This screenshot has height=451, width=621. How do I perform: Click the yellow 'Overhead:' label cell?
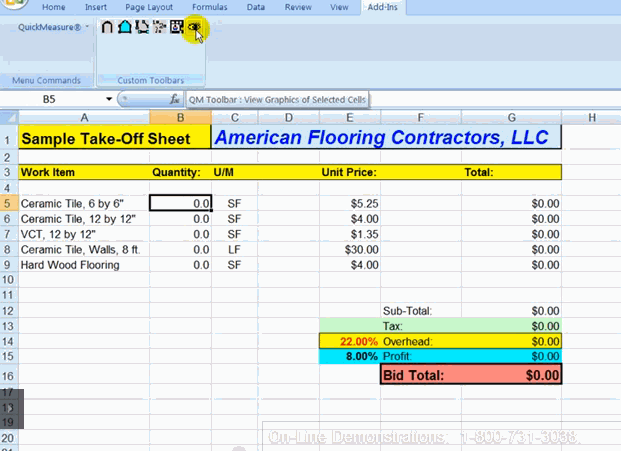click(x=421, y=341)
